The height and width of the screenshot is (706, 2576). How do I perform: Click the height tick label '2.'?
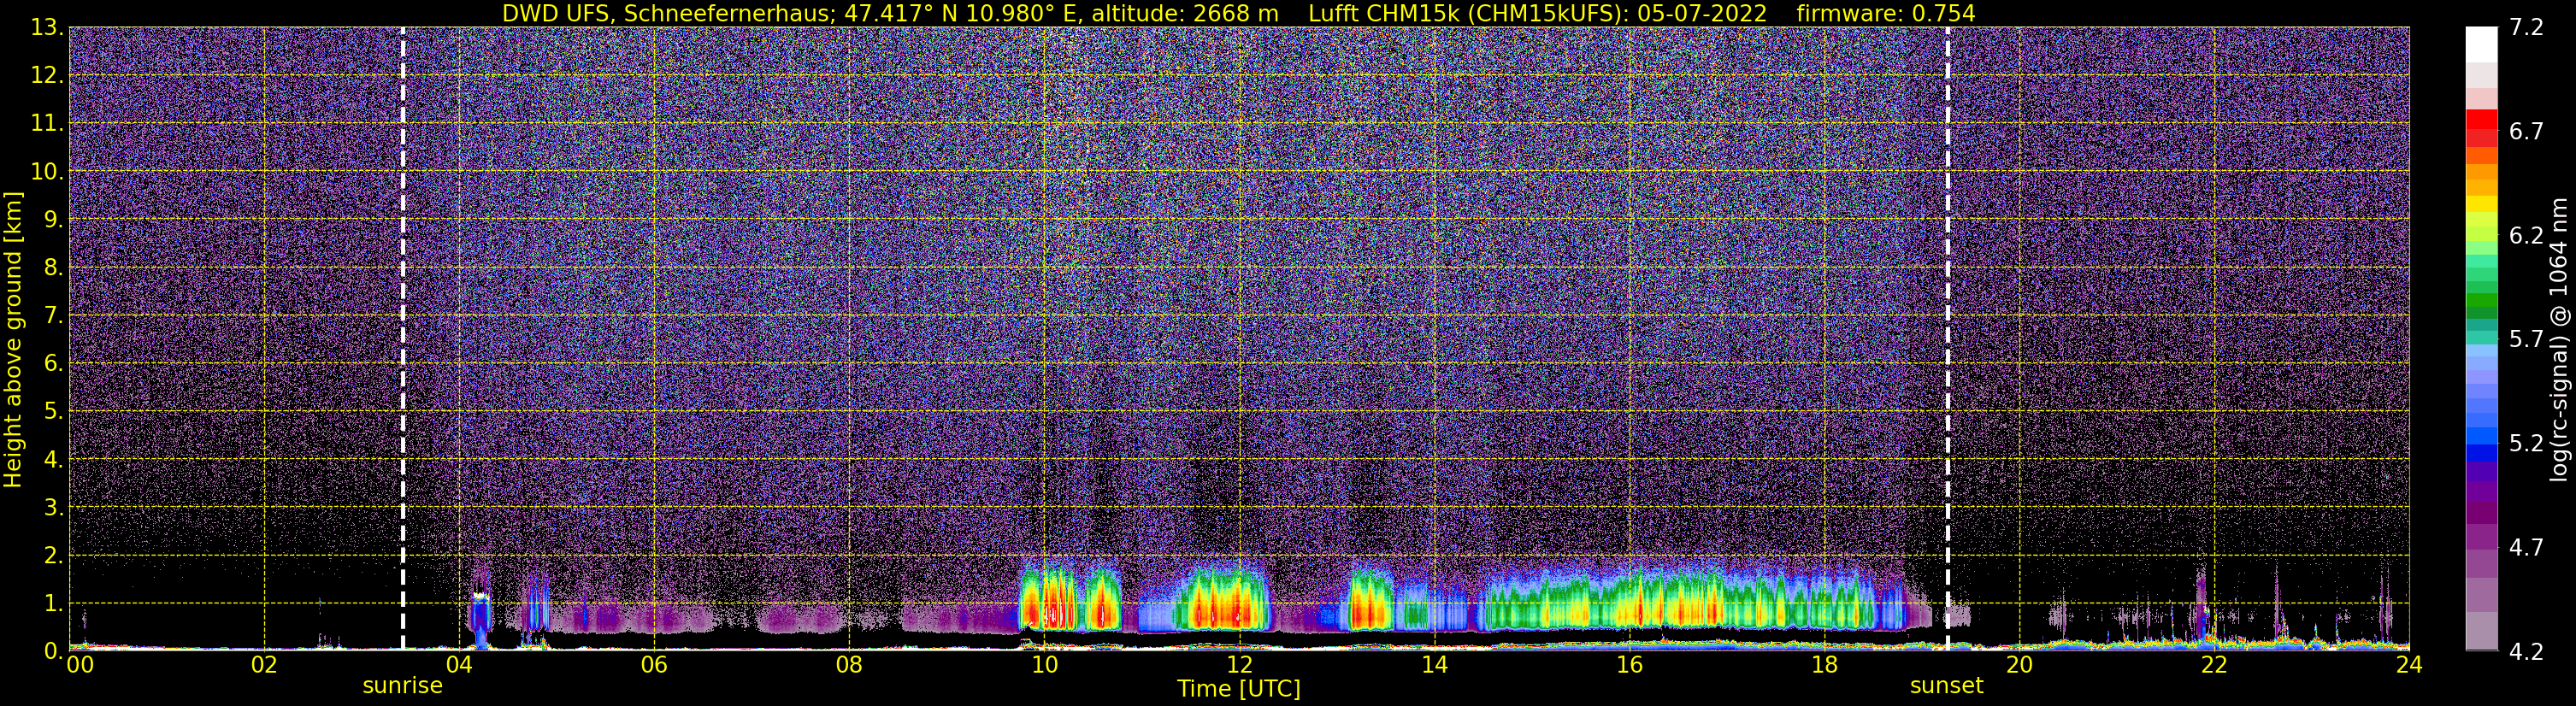click(54, 555)
